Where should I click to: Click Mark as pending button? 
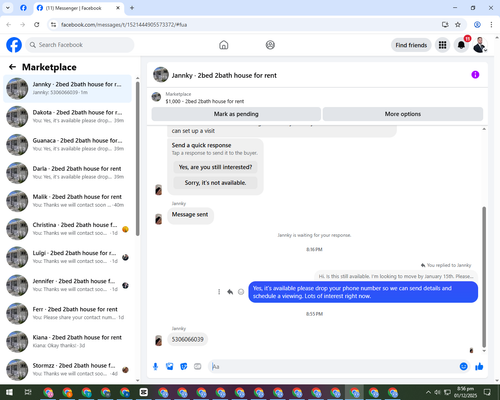click(x=236, y=114)
